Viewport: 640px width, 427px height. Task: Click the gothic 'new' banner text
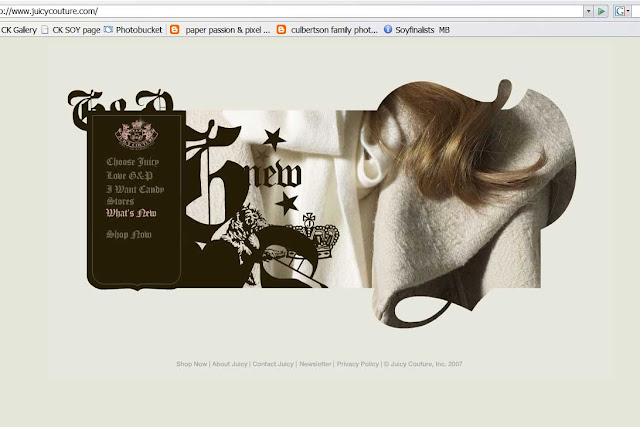coord(273,175)
